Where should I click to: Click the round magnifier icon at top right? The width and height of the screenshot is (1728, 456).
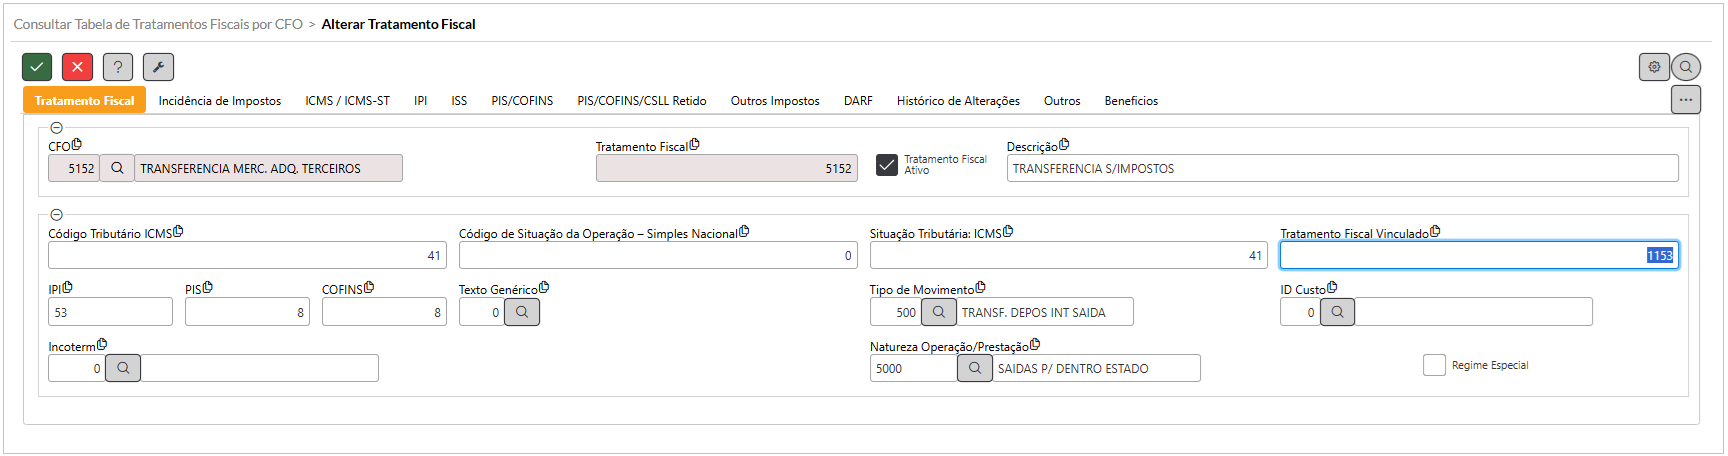point(1686,67)
